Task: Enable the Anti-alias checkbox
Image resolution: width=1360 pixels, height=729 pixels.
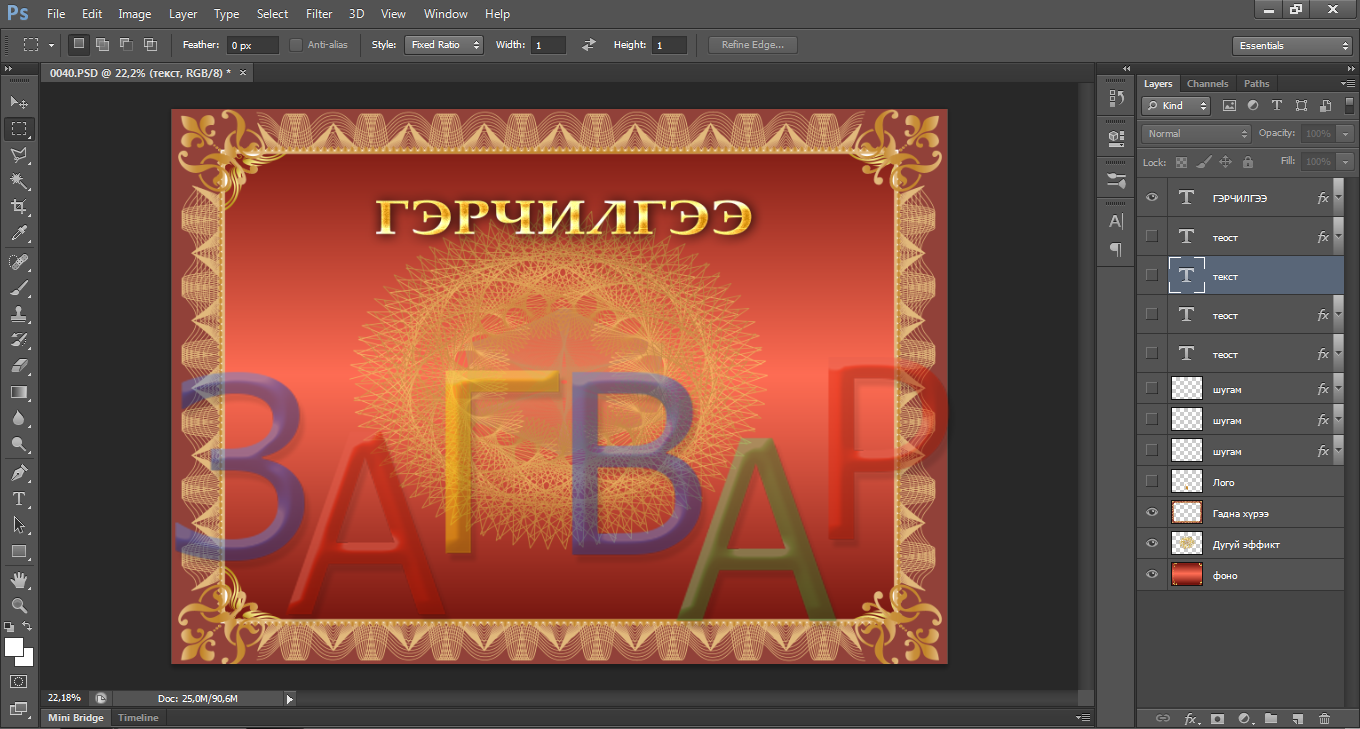Action: click(x=296, y=45)
